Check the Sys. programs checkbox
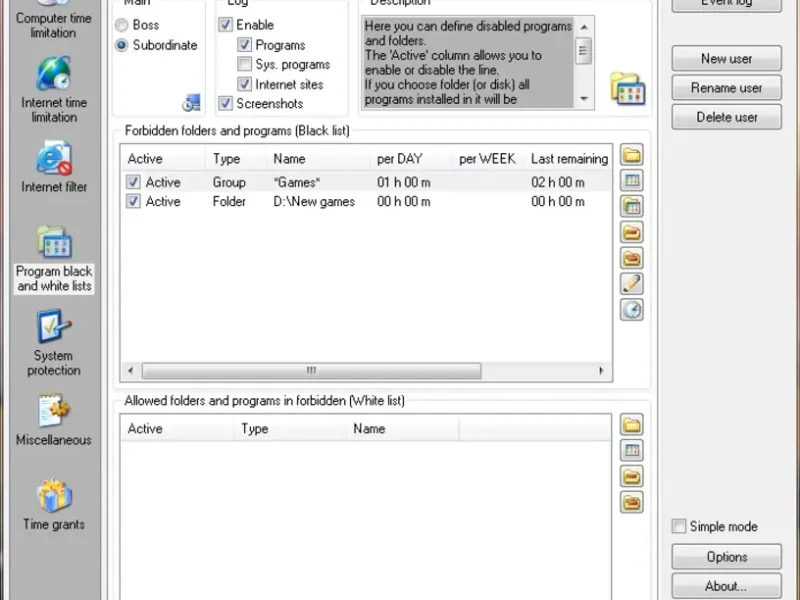Viewport: 800px width, 600px height. [x=244, y=64]
